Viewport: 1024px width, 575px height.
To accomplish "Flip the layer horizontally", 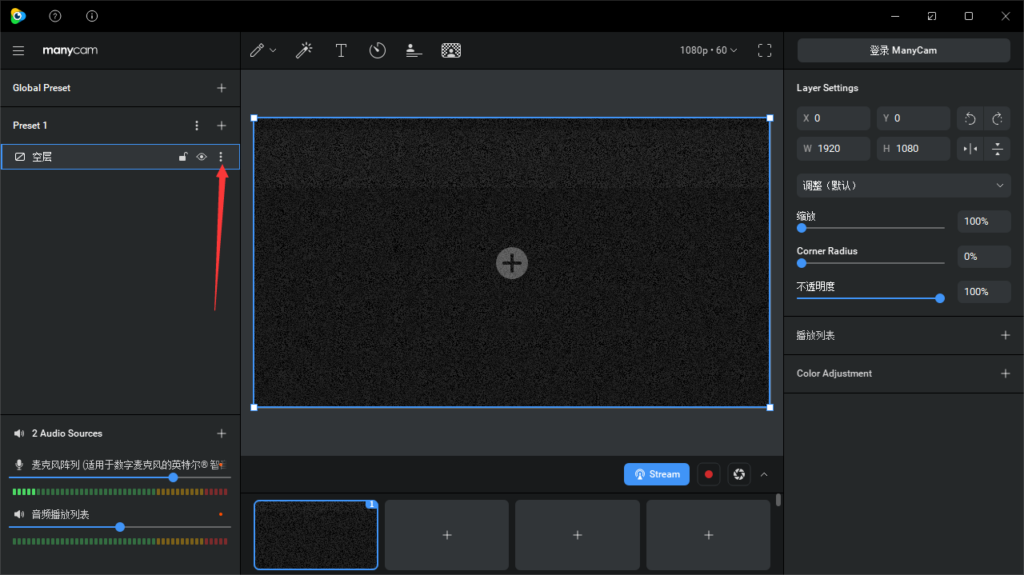I will coord(970,149).
